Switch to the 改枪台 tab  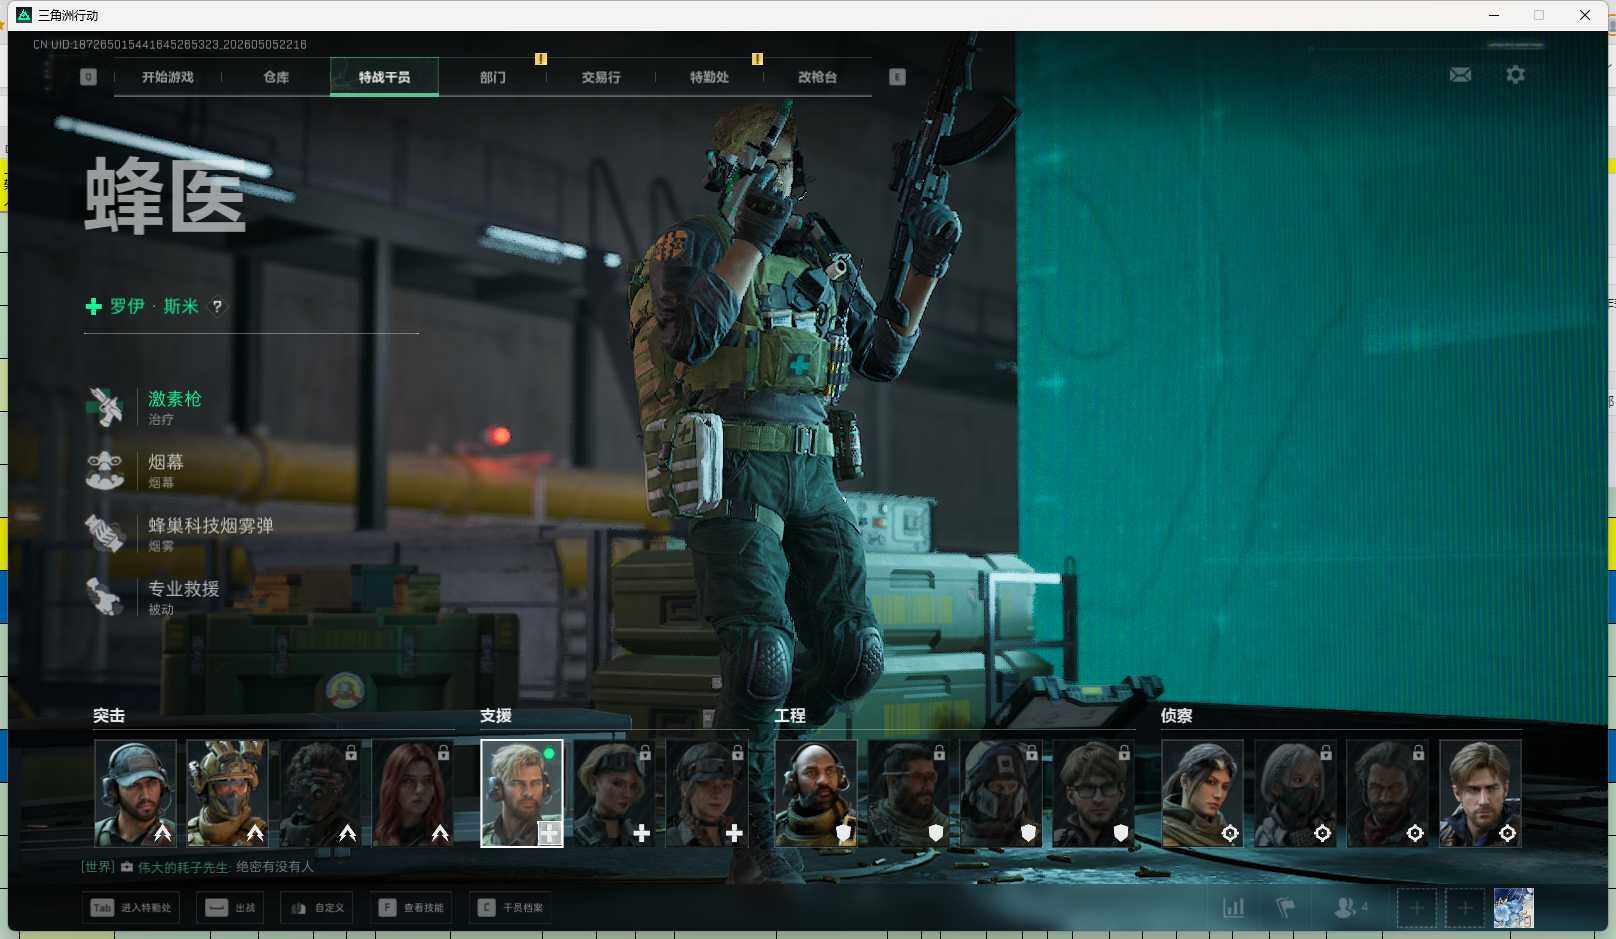pos(817,77)
